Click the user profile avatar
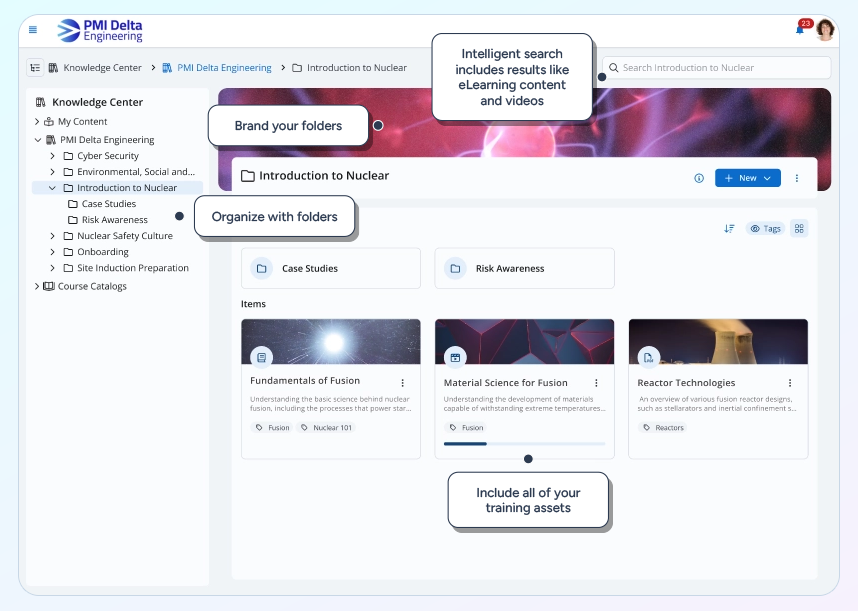This screenshot has width=858, height=611. click(x=823, y=29)
